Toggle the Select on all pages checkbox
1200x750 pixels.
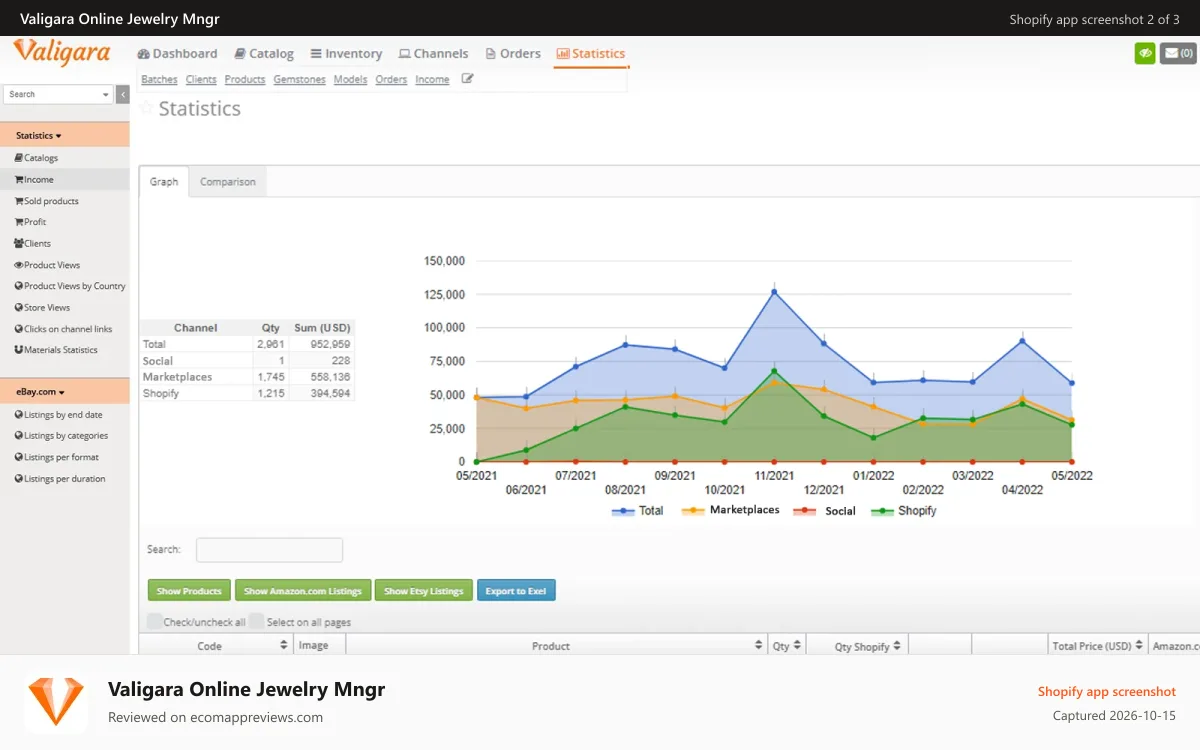click(x=257, y=621)
